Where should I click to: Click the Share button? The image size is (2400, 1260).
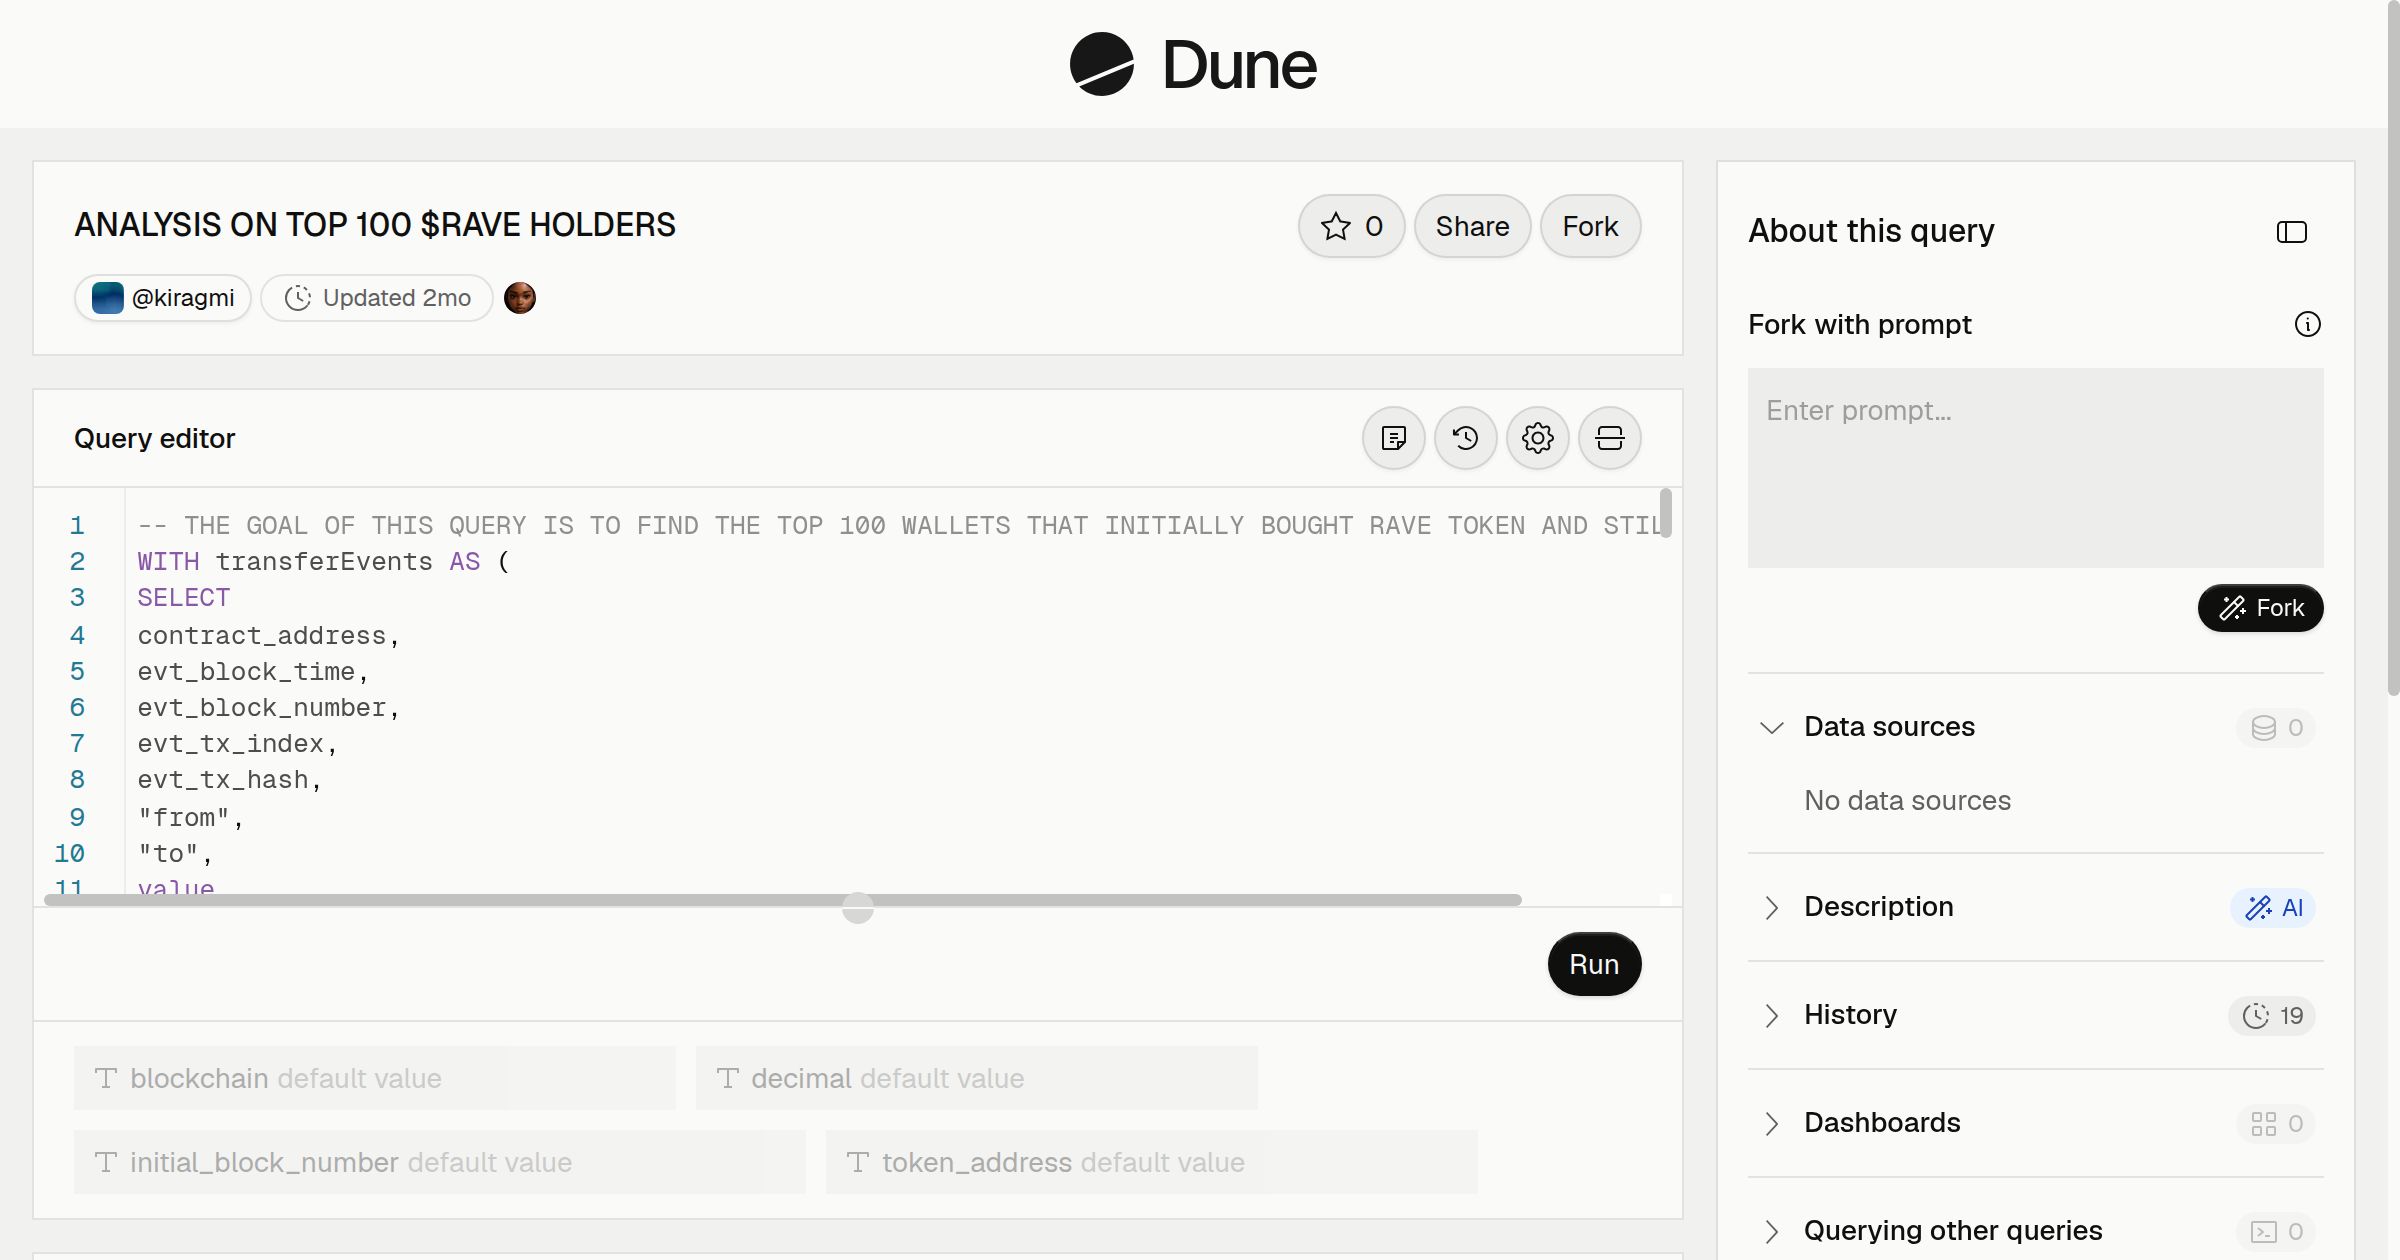[1472, 226]
